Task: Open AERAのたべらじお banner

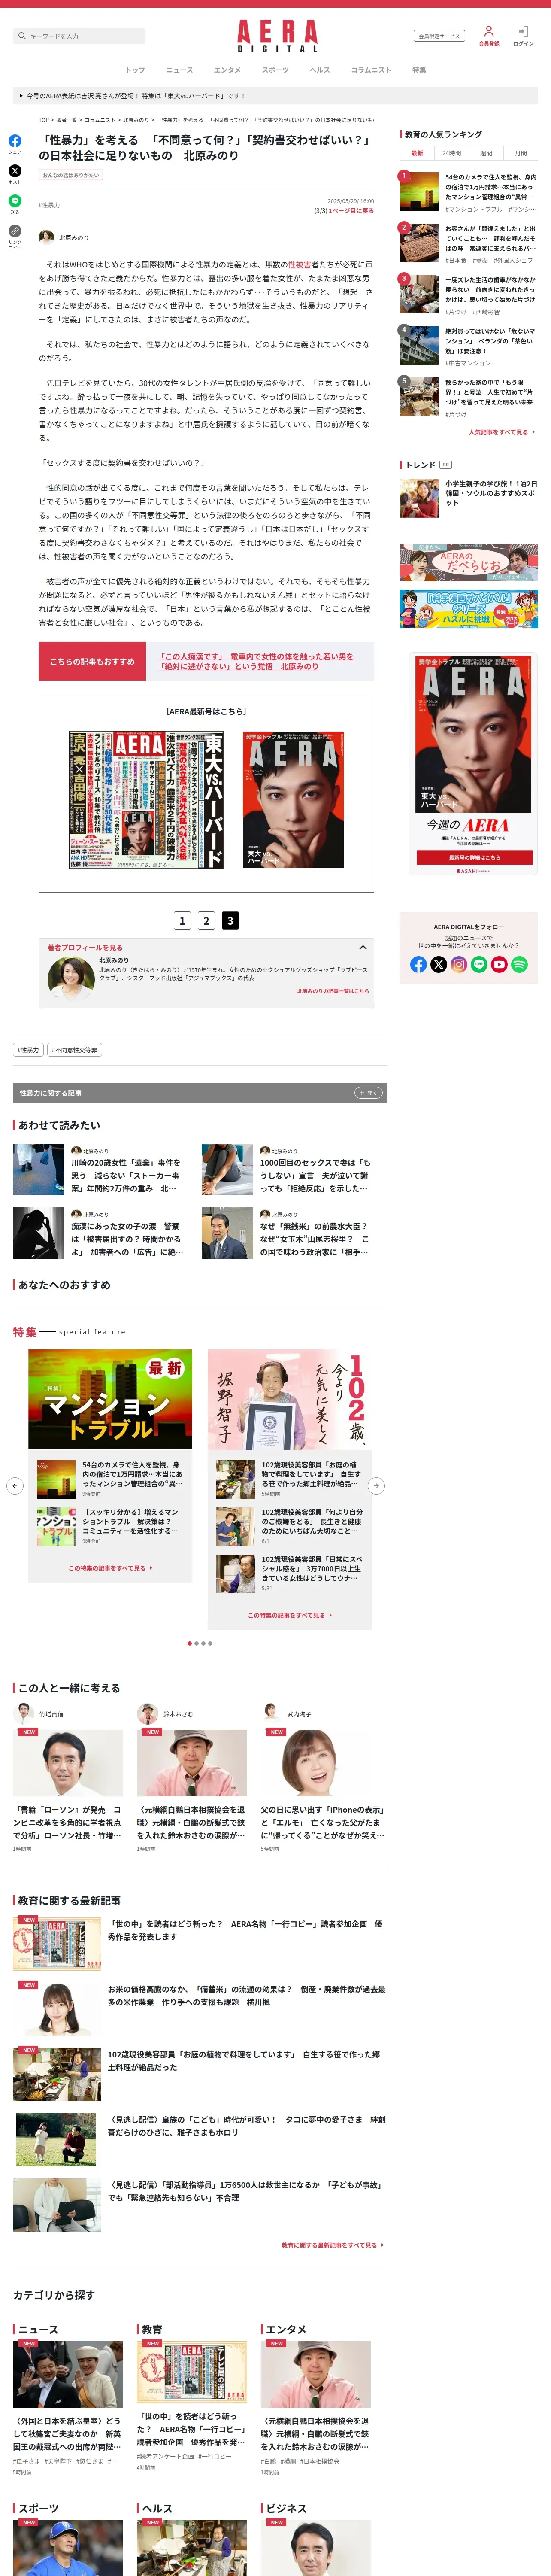Action: tap(469, 563)
